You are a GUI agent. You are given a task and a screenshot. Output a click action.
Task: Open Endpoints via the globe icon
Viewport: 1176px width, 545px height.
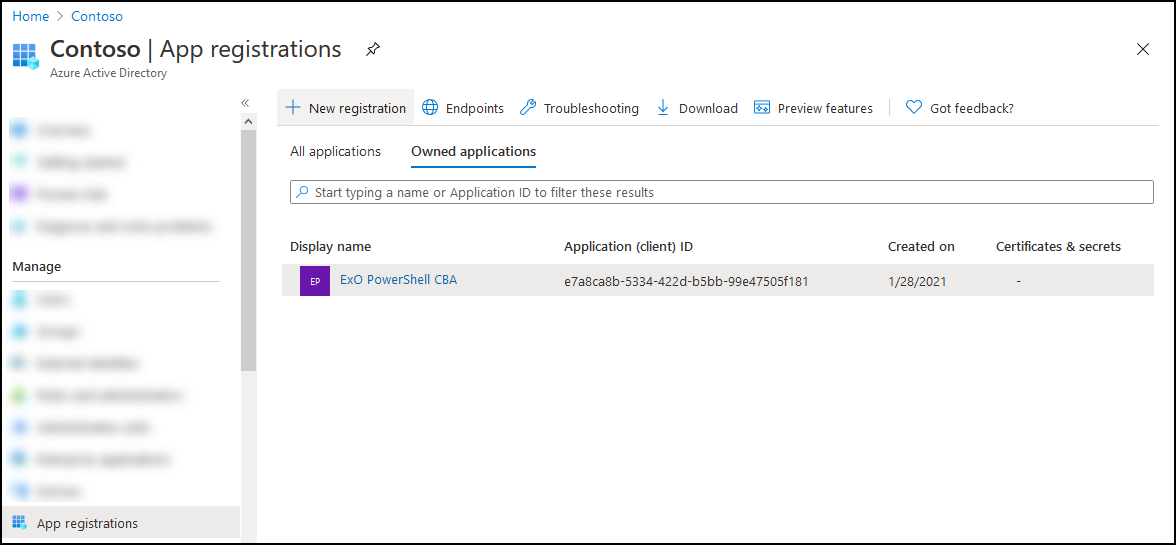tap(430, 108)
